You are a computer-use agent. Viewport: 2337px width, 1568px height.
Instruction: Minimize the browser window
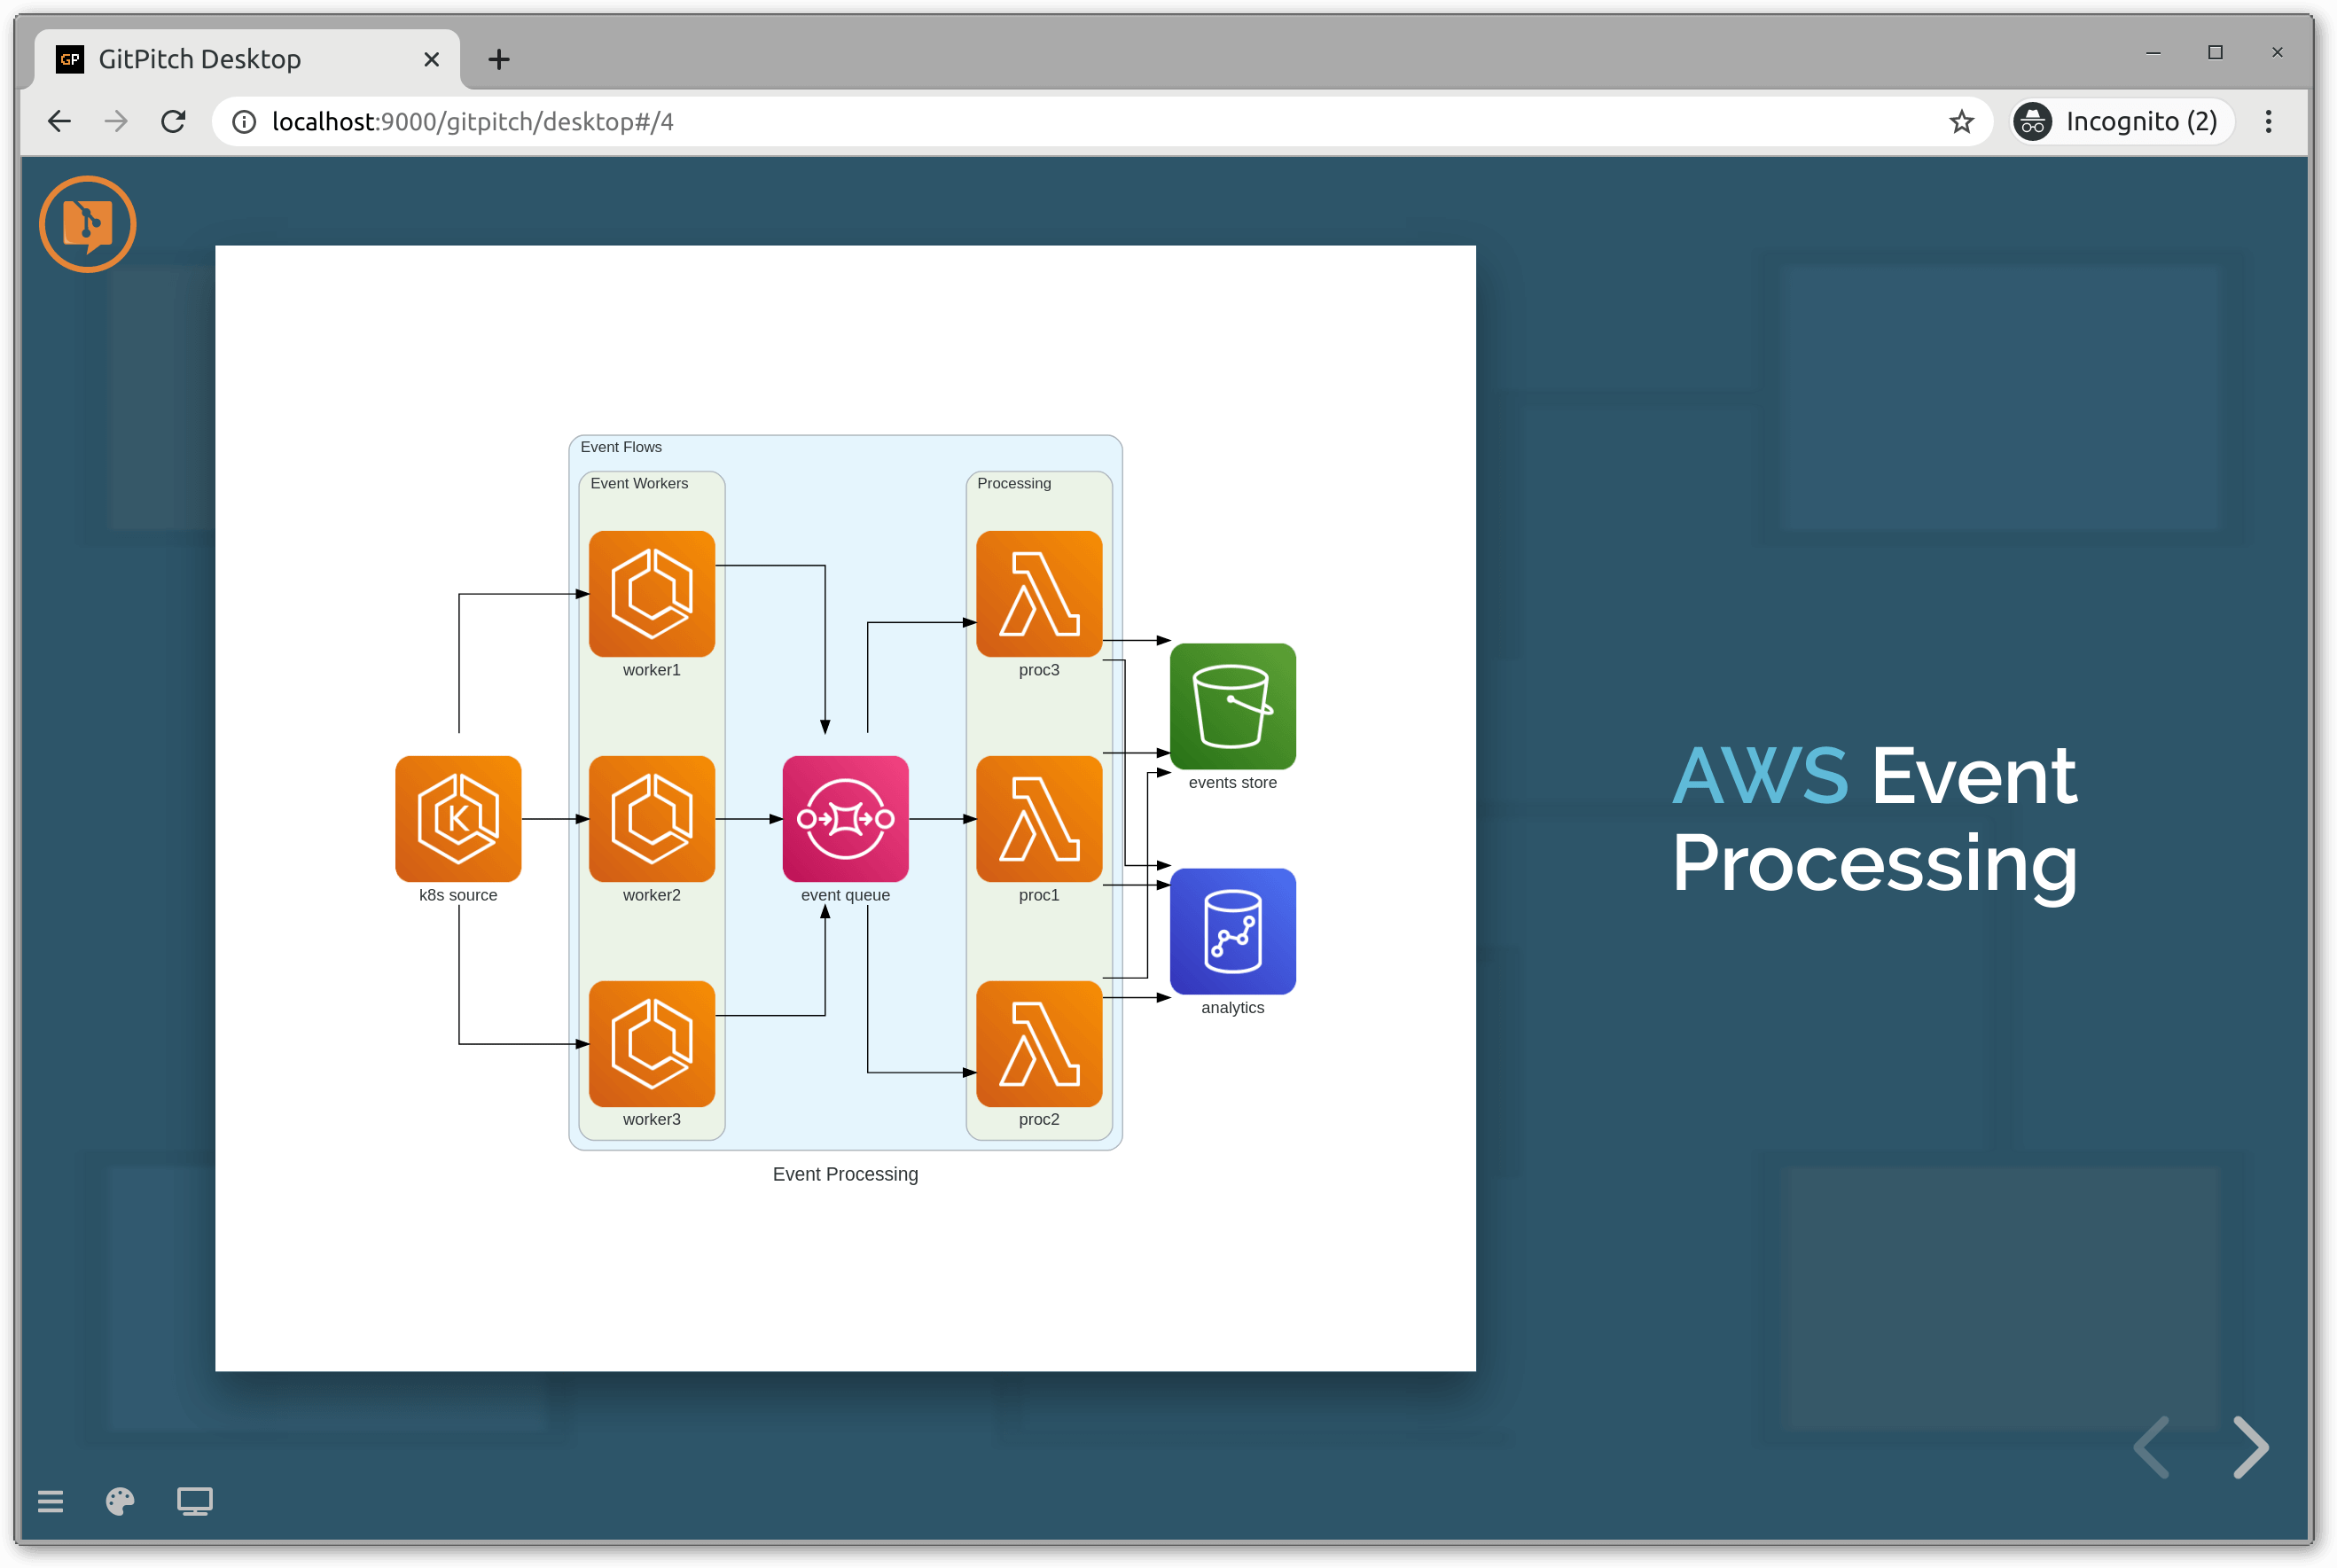coord(2153,52)
